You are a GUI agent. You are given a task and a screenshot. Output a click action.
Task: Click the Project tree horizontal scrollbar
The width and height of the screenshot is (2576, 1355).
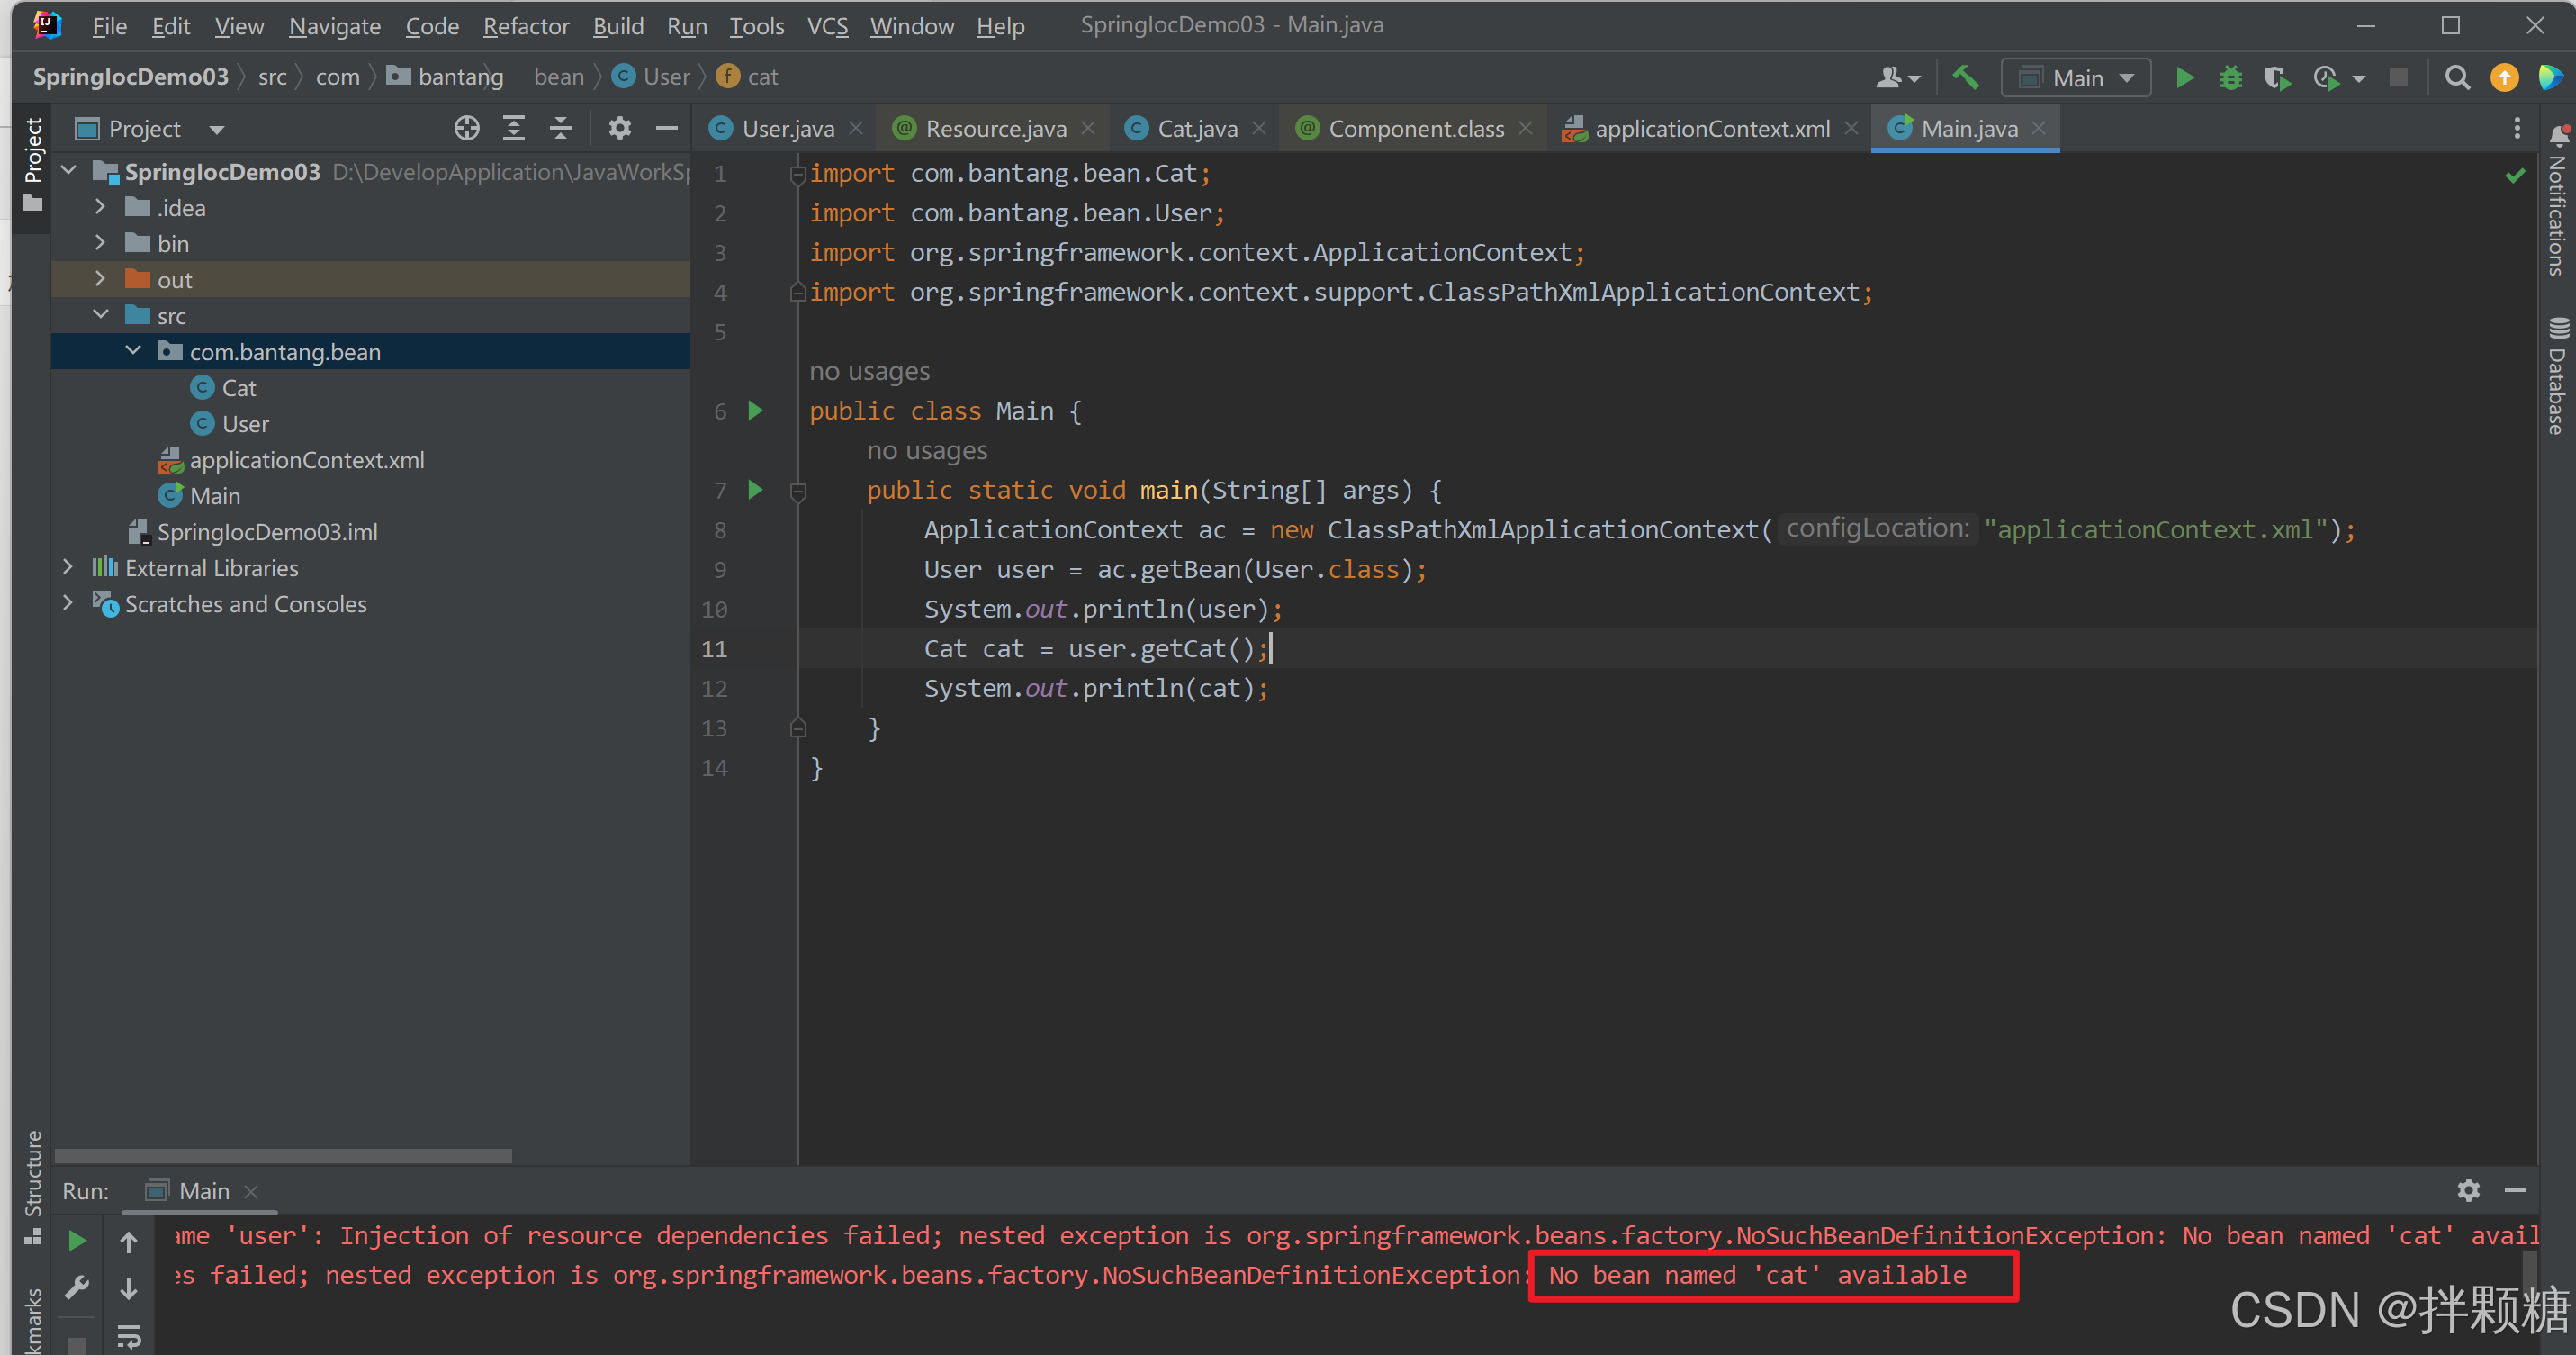[x=283, y=1155]
